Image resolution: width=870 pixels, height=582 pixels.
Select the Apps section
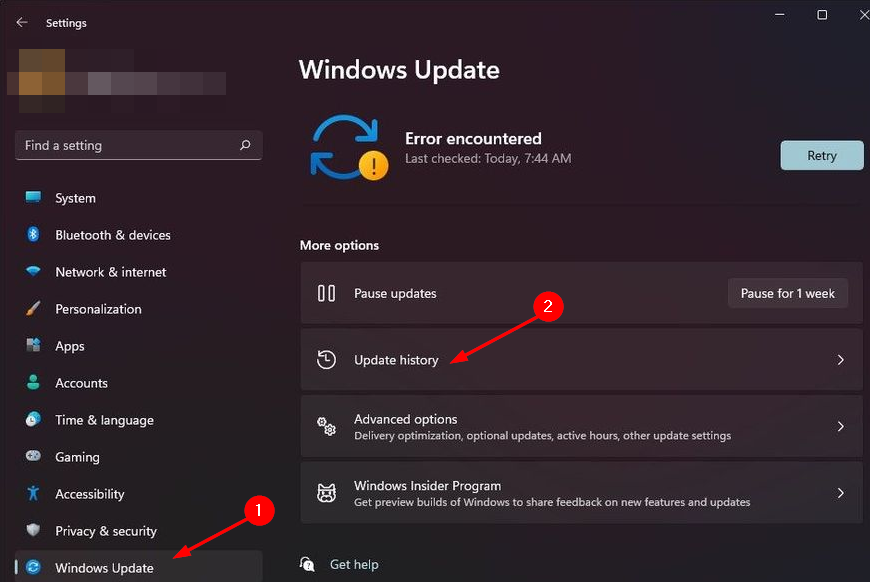coord(70,345)
